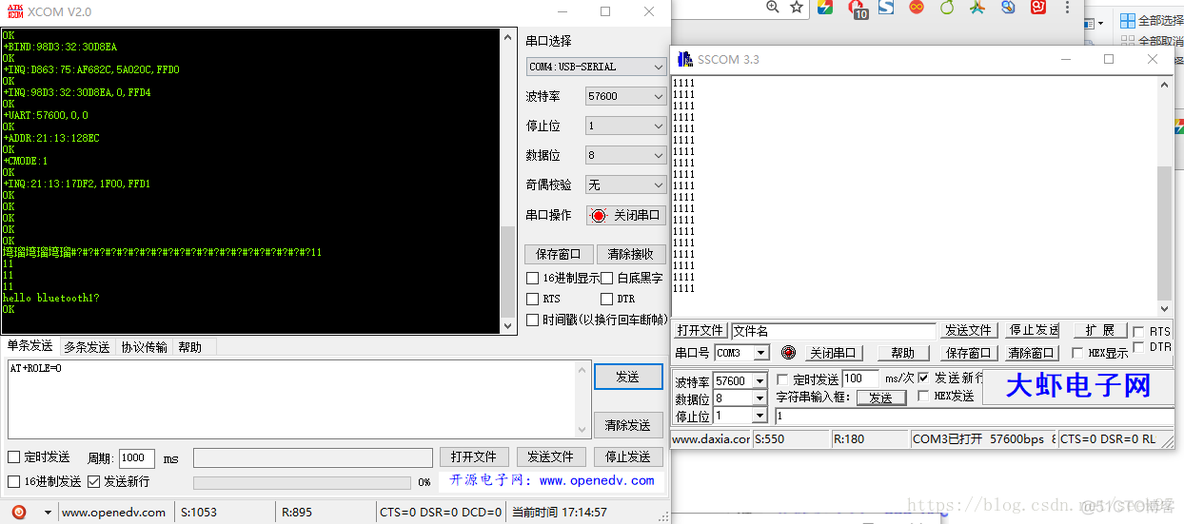Click 发送 button in SSCOM
This screenshot has height=524, width=1184.
880,398
